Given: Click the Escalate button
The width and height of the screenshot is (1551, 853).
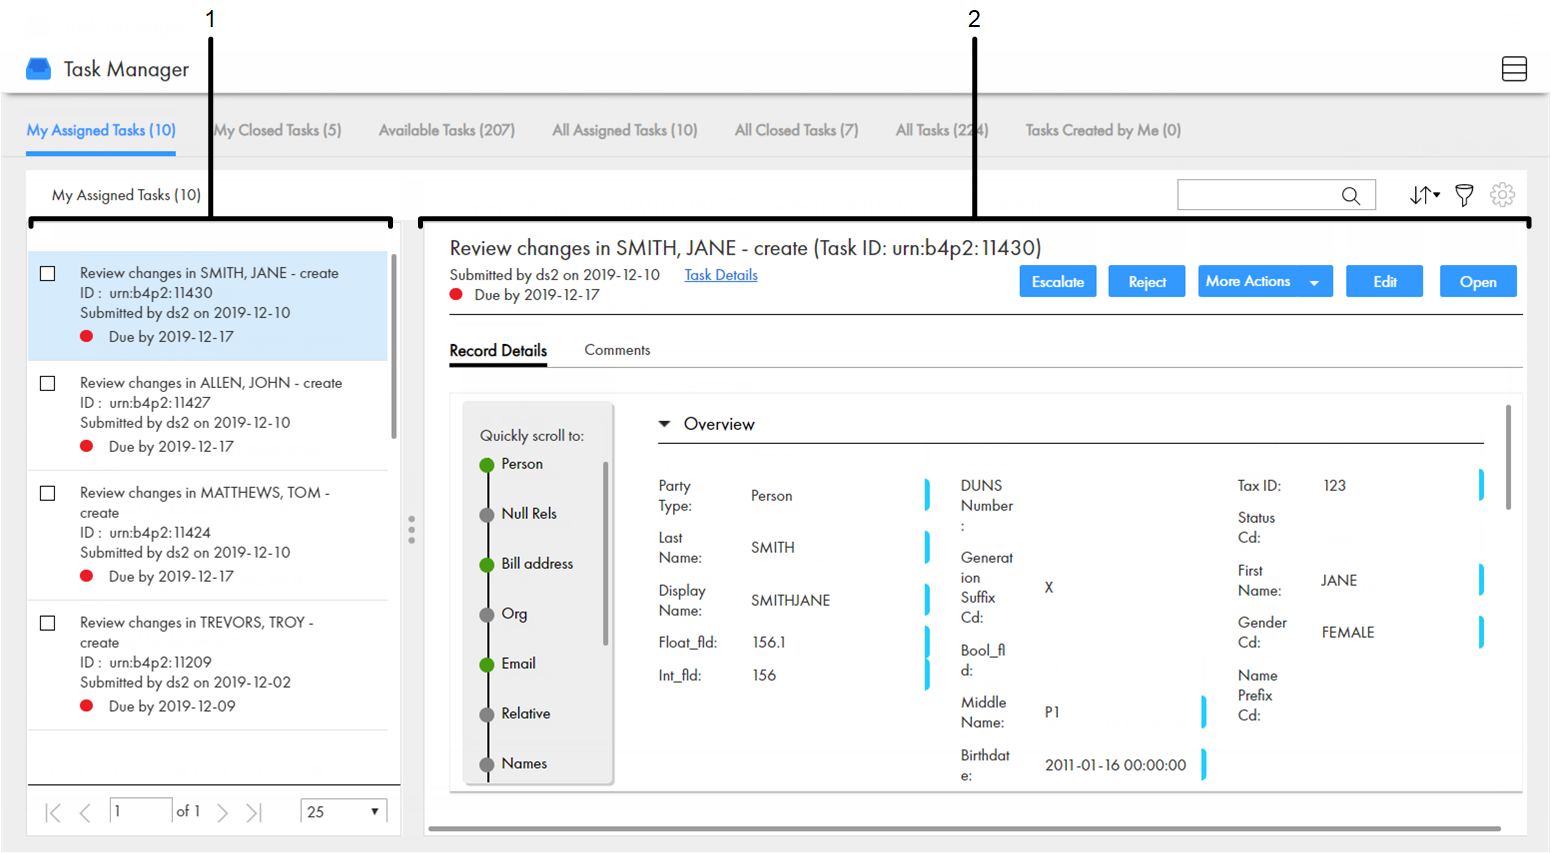Looking at the screenshot, I should click(1057, 282).
